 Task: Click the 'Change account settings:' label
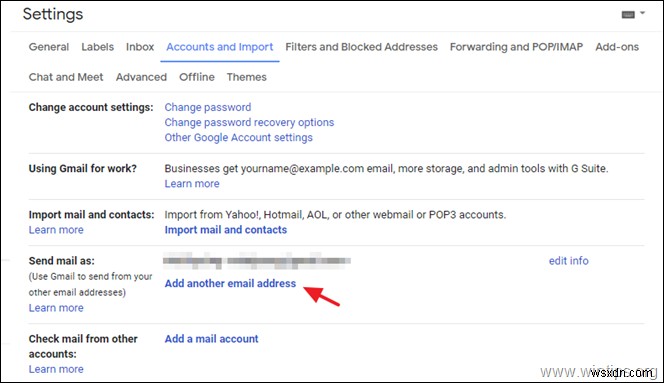coord(91,107)
